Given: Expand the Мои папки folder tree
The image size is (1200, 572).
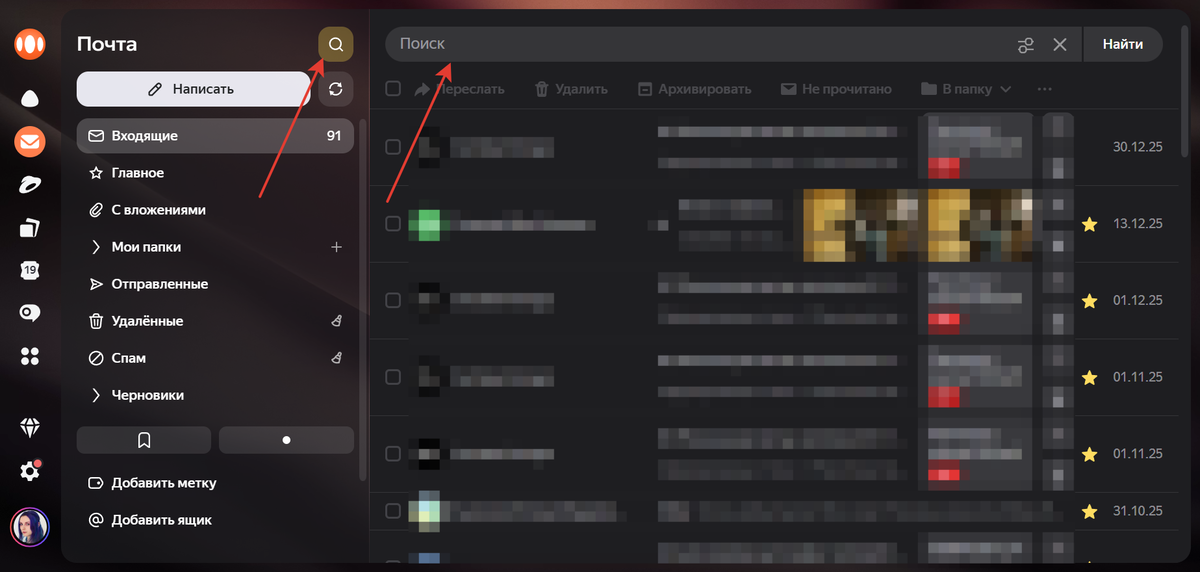Looking at the screenshot, I should (96, 247).
